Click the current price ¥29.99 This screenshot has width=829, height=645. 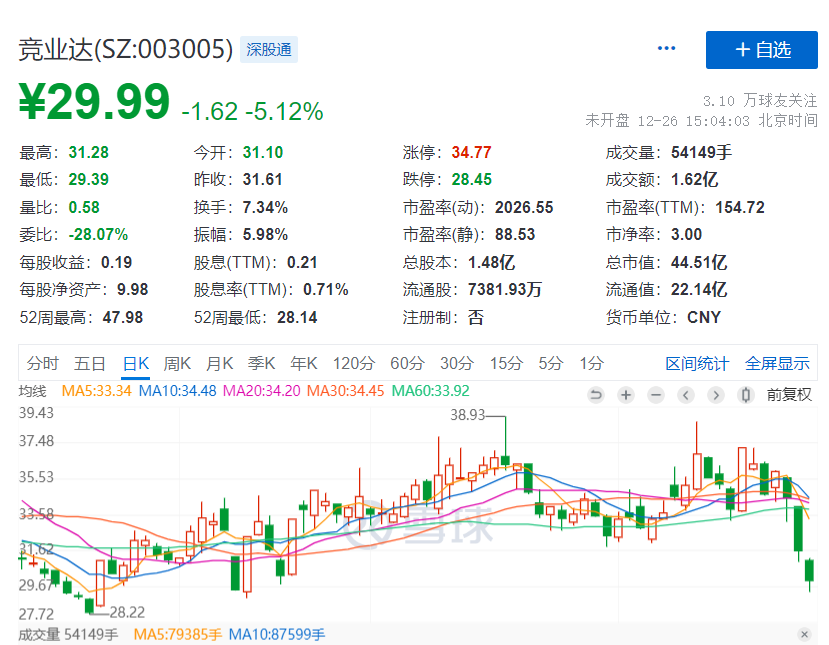(x=94, y=102)
